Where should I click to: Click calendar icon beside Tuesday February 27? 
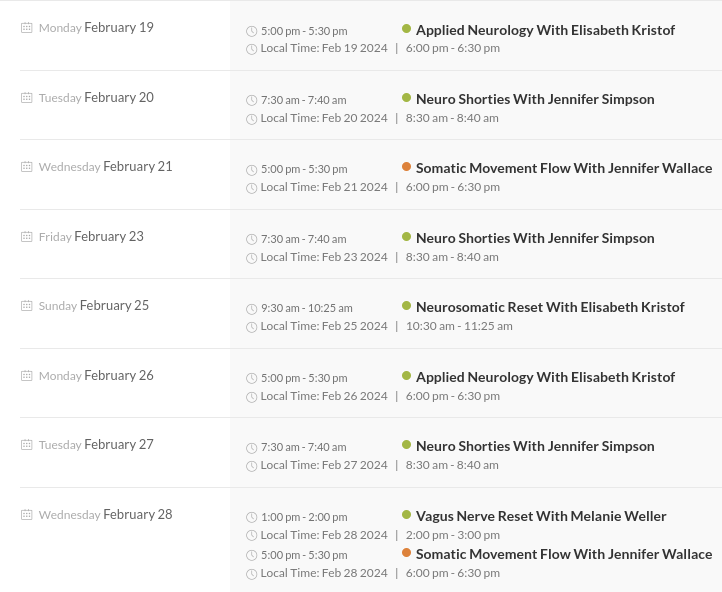click(27, 445)
